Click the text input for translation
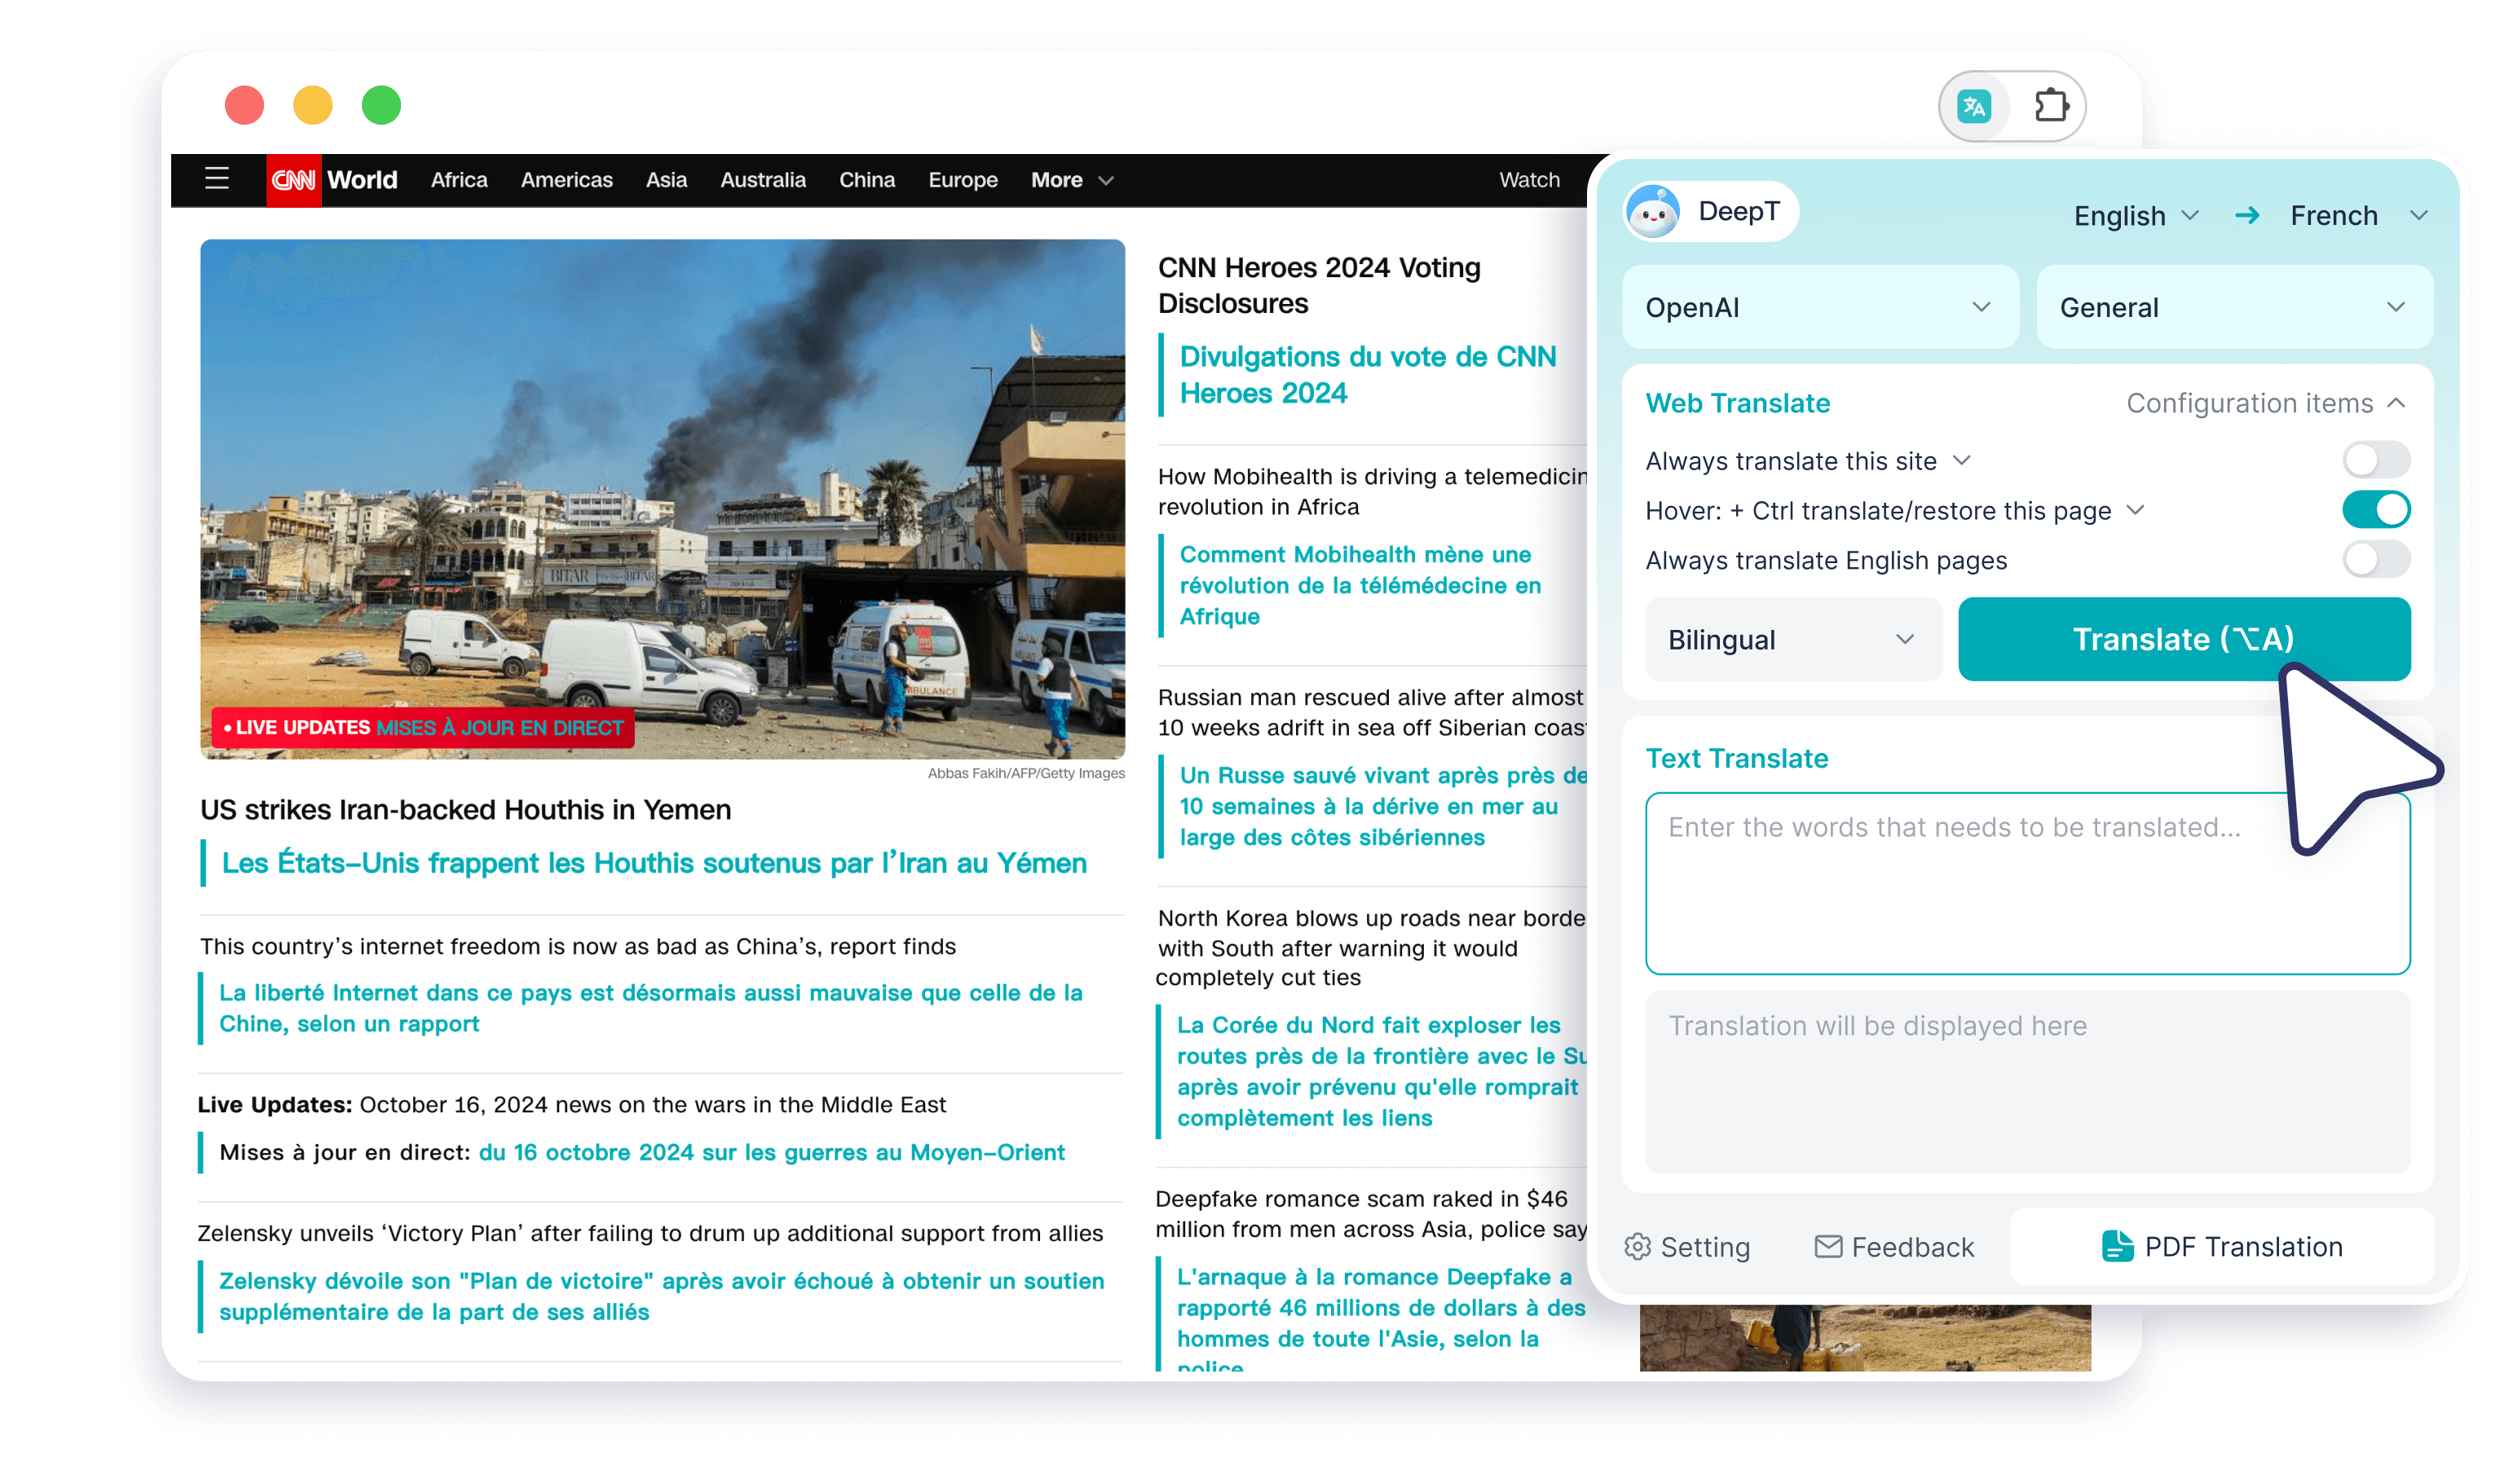Viewport: 2504px width, 1484px height. click(x=2027, y=883)
